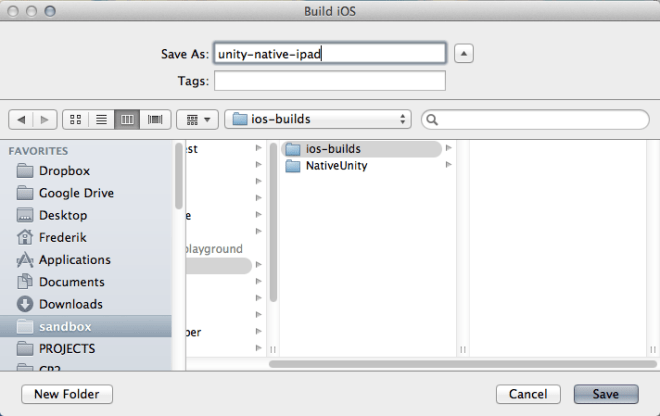Image resolution: width=660 pixels, height=416 pixels.
Task: Click the NativeUnity folder icon
Action: [x=293, y=166]
